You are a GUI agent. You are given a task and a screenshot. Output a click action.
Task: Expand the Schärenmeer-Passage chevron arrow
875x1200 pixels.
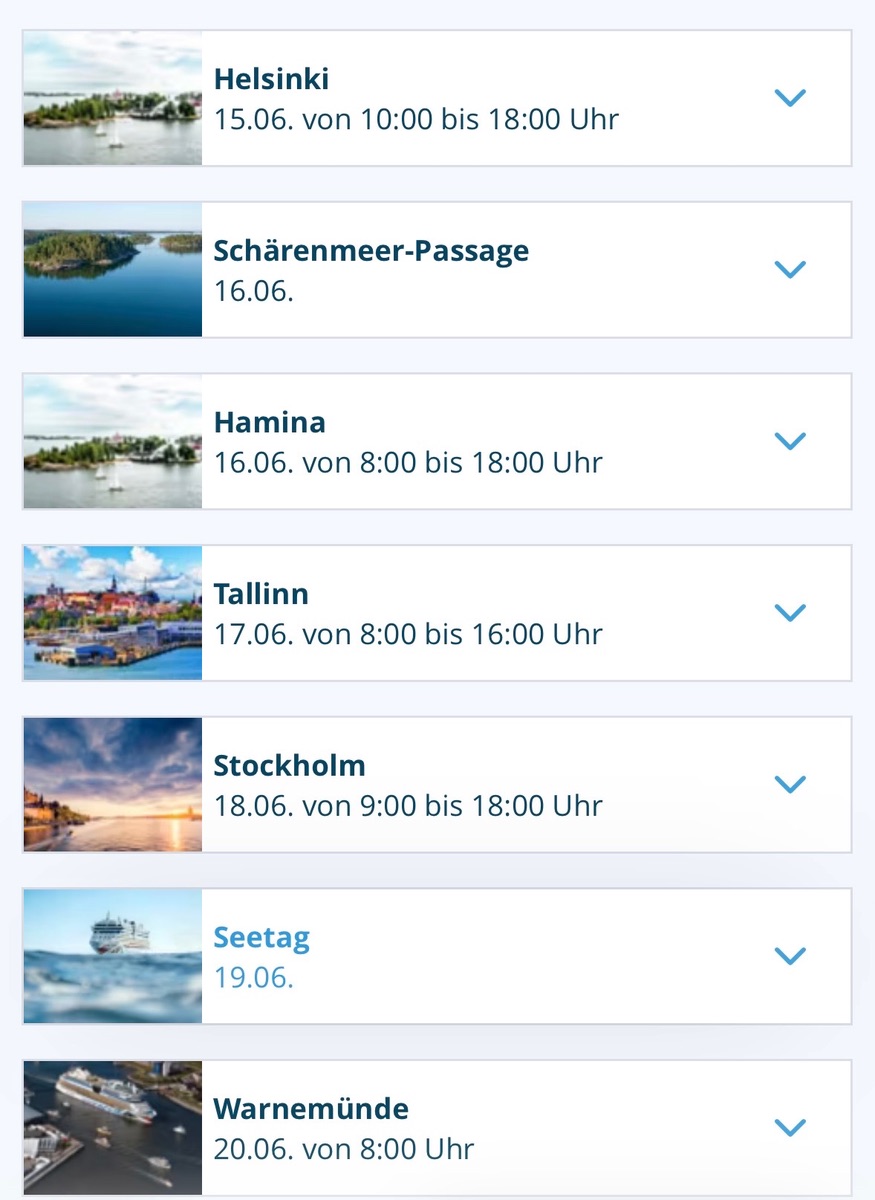click(790, 270)
